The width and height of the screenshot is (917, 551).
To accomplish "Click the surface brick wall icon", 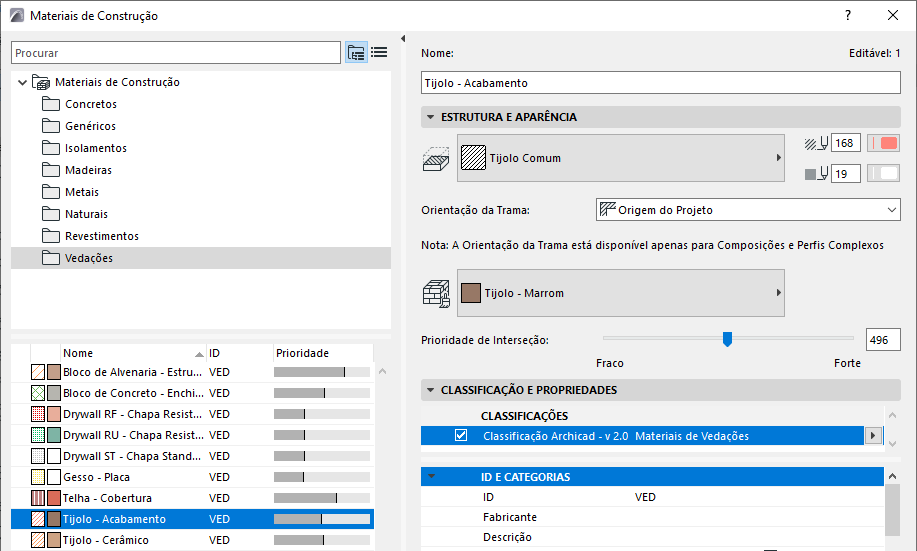I will point(436,294).
